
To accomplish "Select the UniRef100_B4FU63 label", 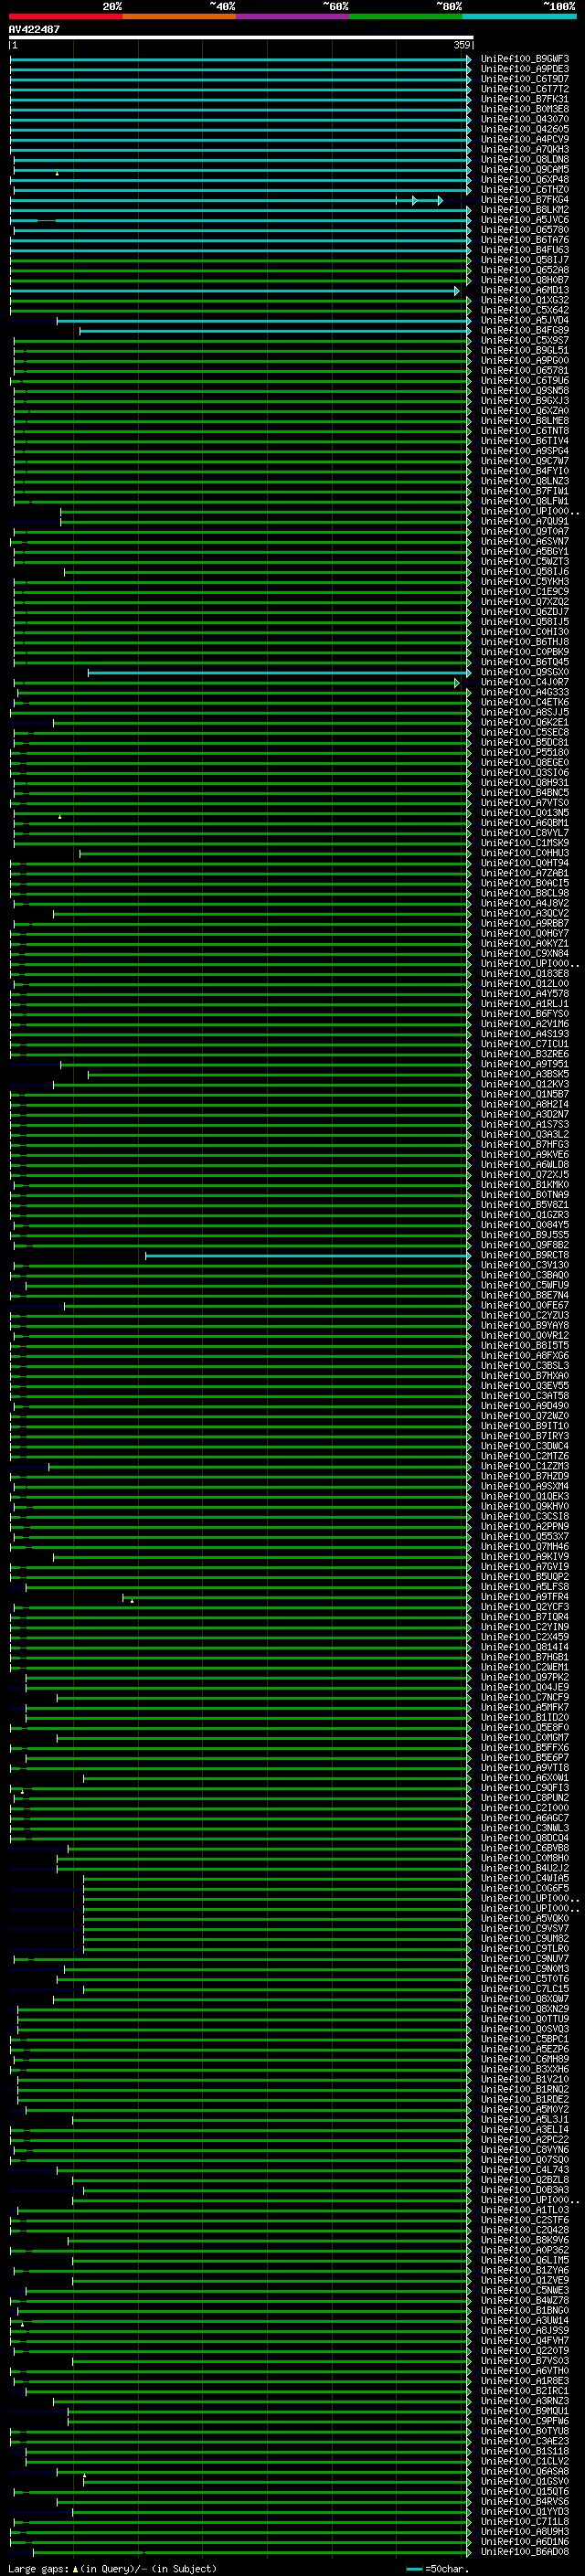I will [524, 250].
